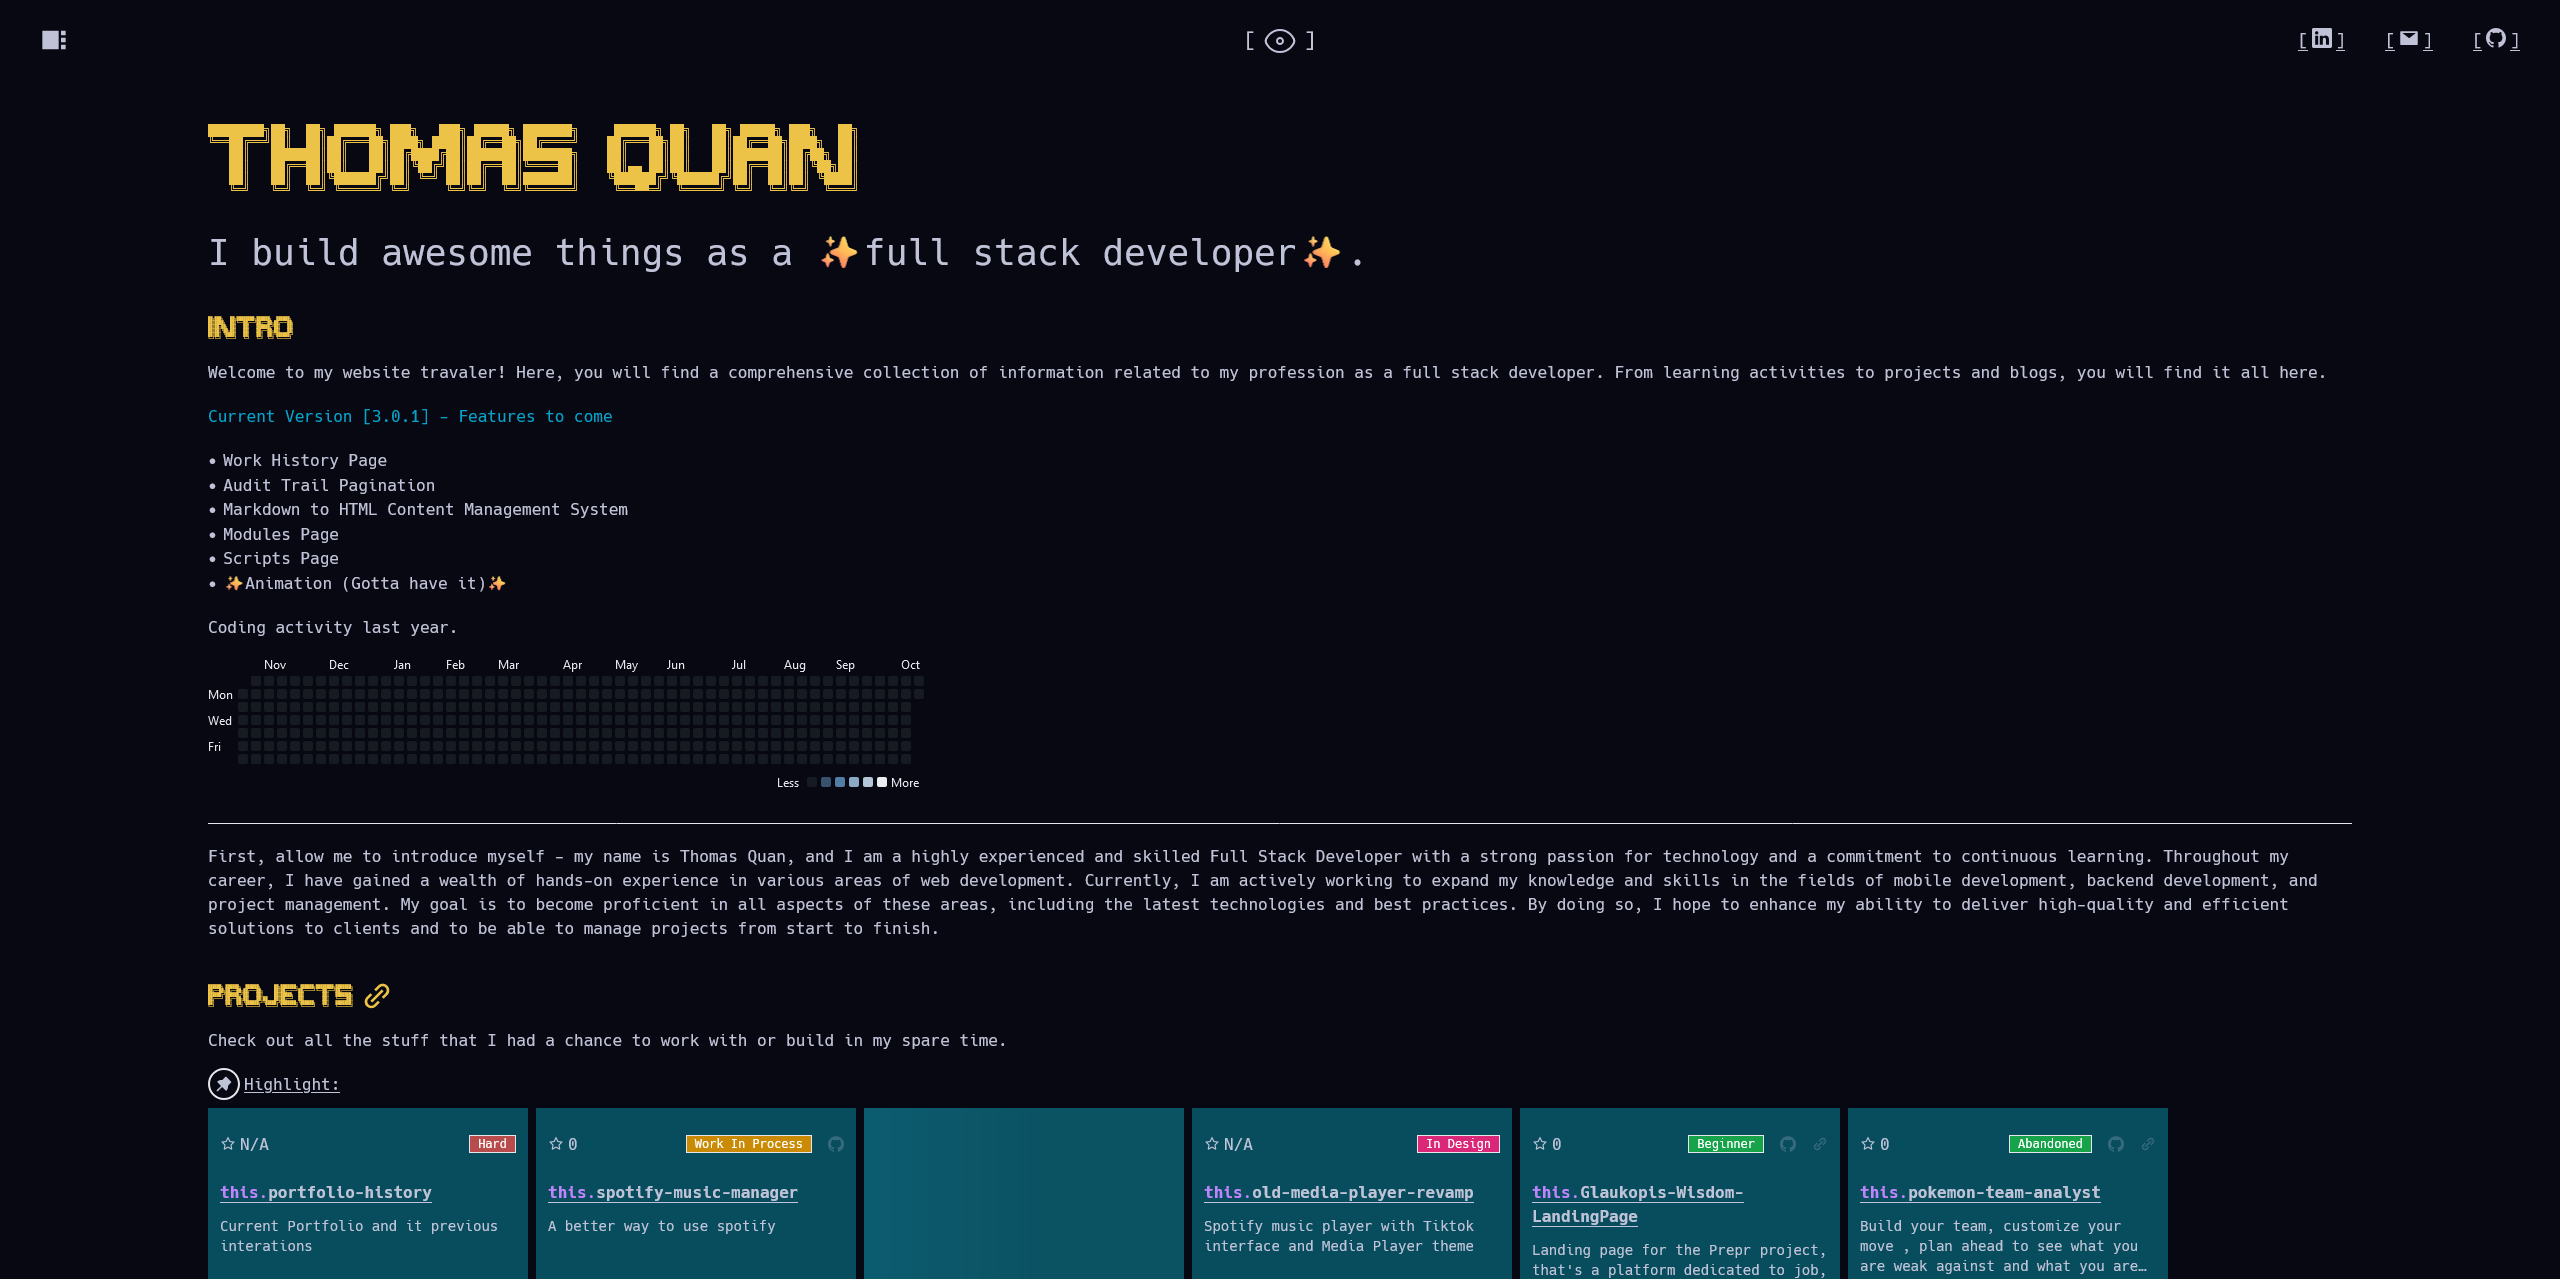Open the LinkedIn profile icon
2560x1279 pixels.
tap(2321, 39)
